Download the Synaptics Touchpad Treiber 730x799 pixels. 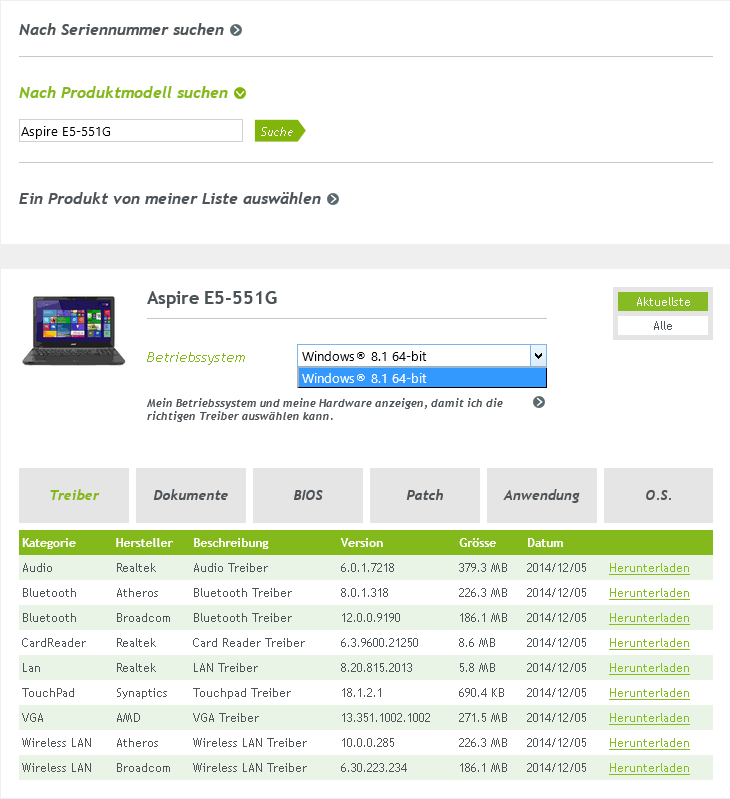point(649,693)
